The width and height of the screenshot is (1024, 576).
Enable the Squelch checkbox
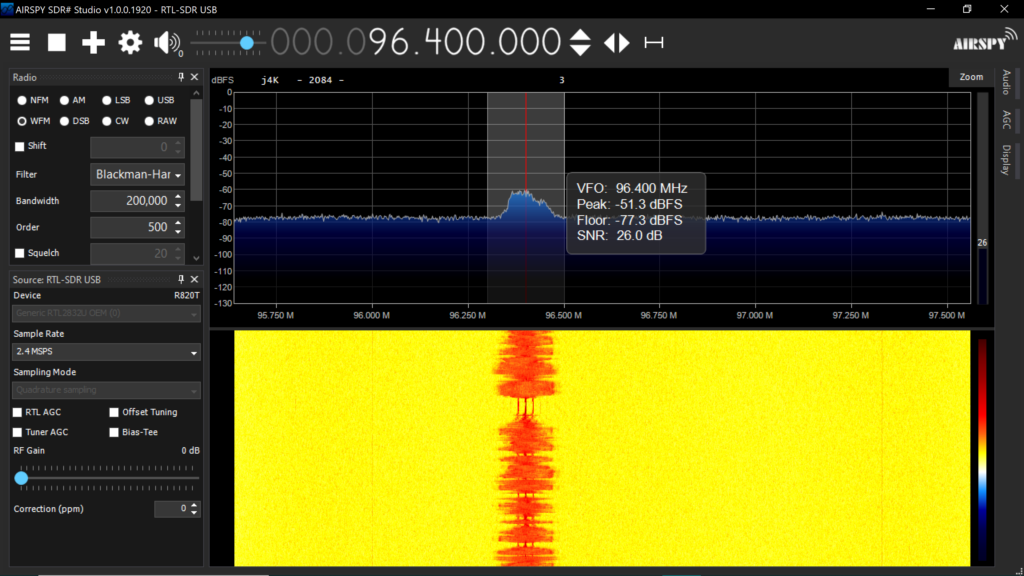(x=20, y=253)
